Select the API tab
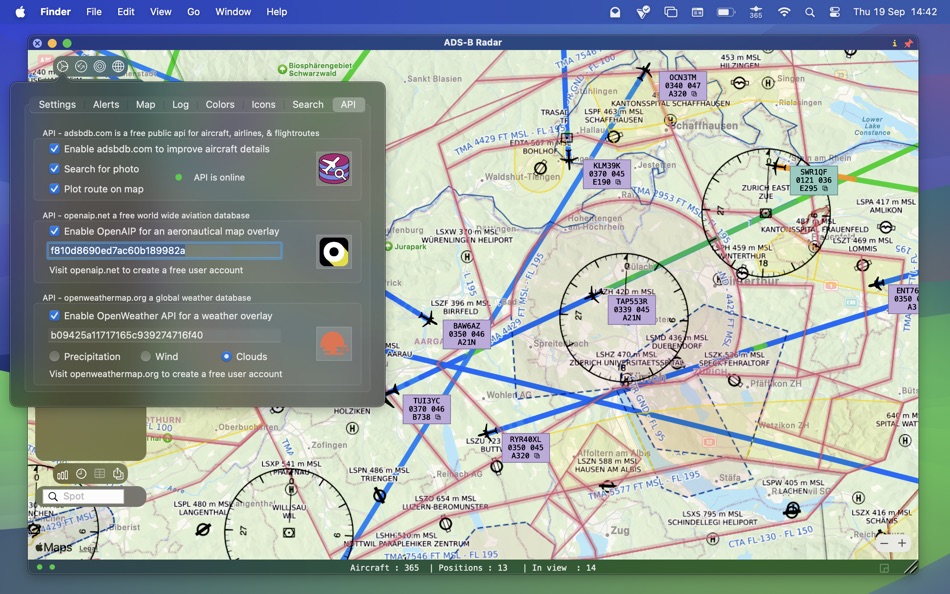This screenshot has height=594, width=950. [x=348, y=104]
